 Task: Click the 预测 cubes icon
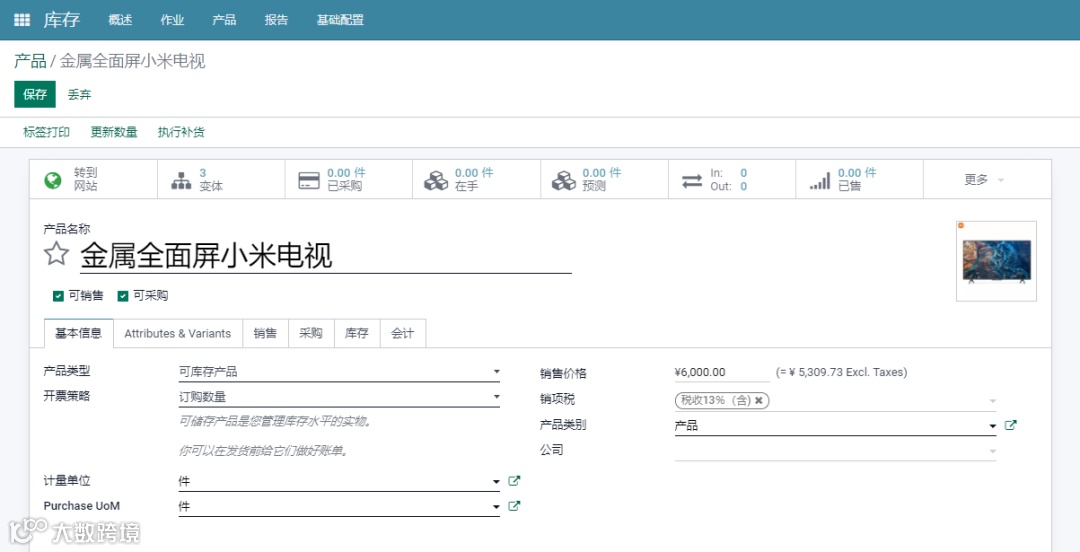pos(564,181)
